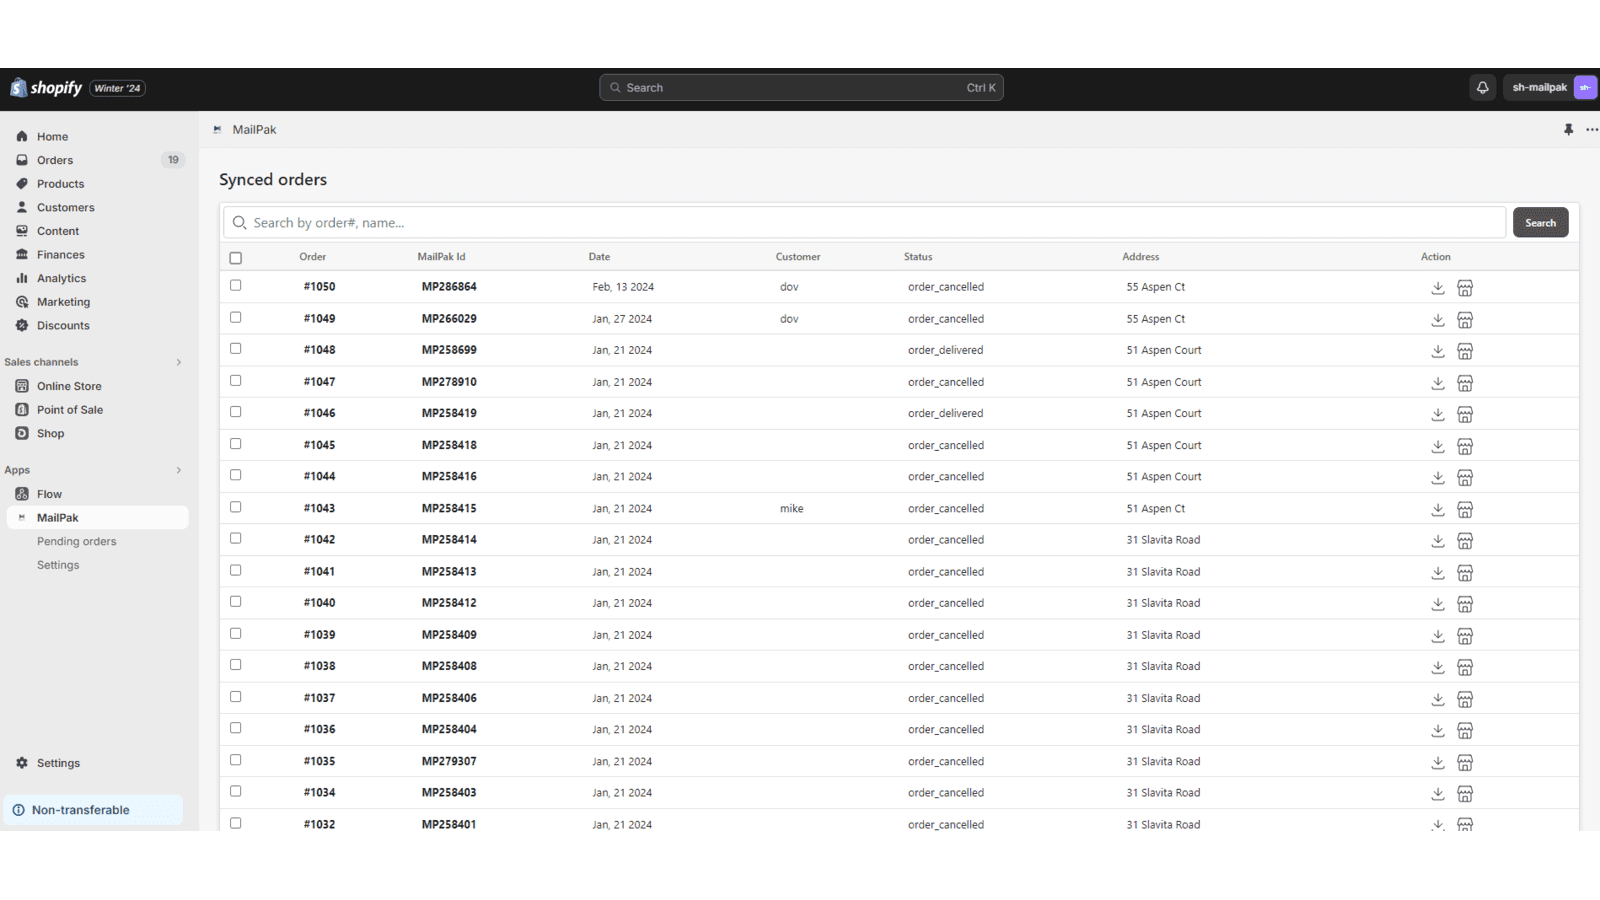Toggle the select-all orders checkbox
This screenshot has height=900, width=1600.
(x=236, y=258)
